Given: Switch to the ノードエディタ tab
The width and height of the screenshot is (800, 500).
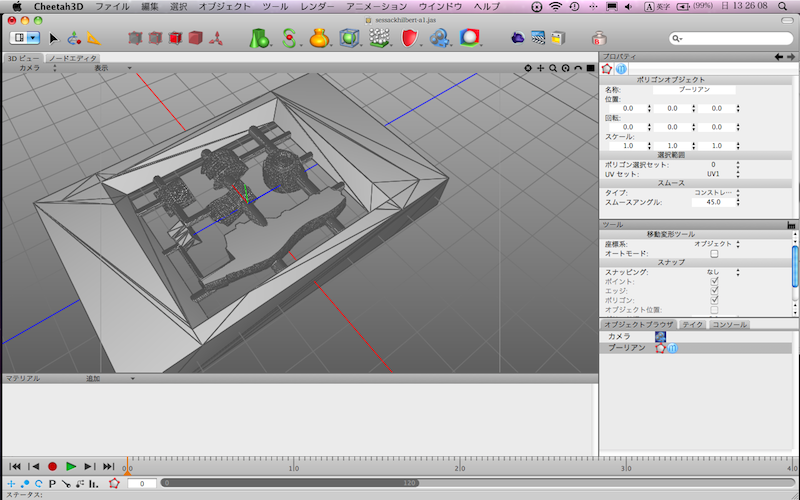Looking at the screenshot, I should [x=74, y=59].
